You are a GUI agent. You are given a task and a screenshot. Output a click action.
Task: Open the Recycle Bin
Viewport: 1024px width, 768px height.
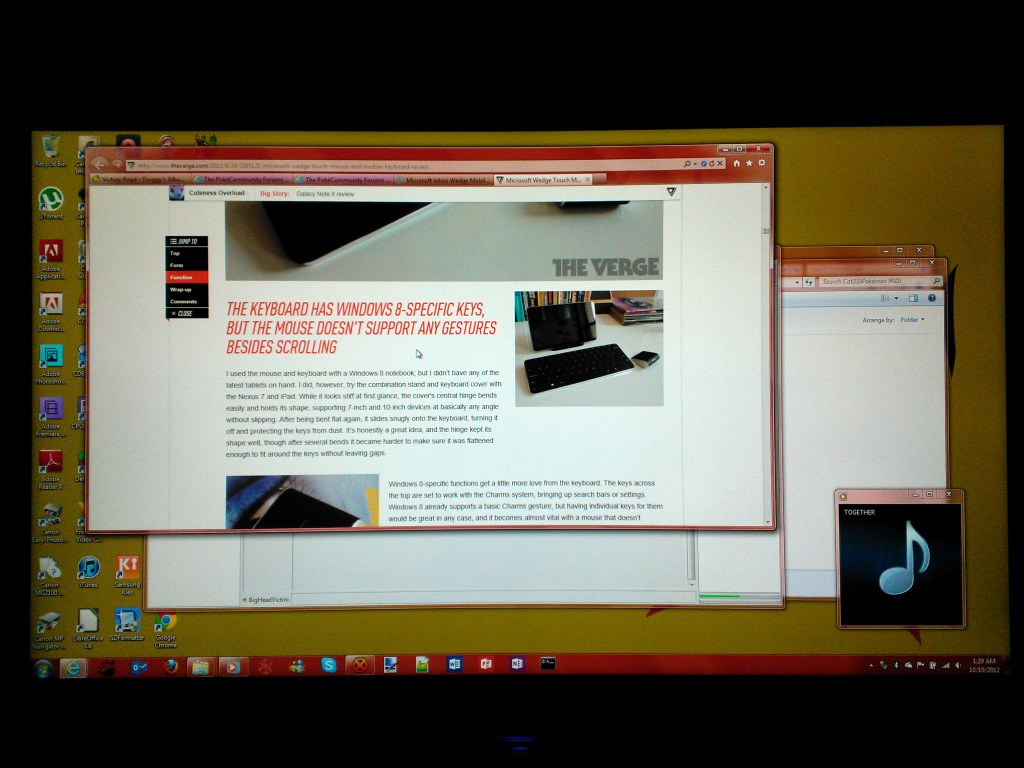tap(50, 149)
